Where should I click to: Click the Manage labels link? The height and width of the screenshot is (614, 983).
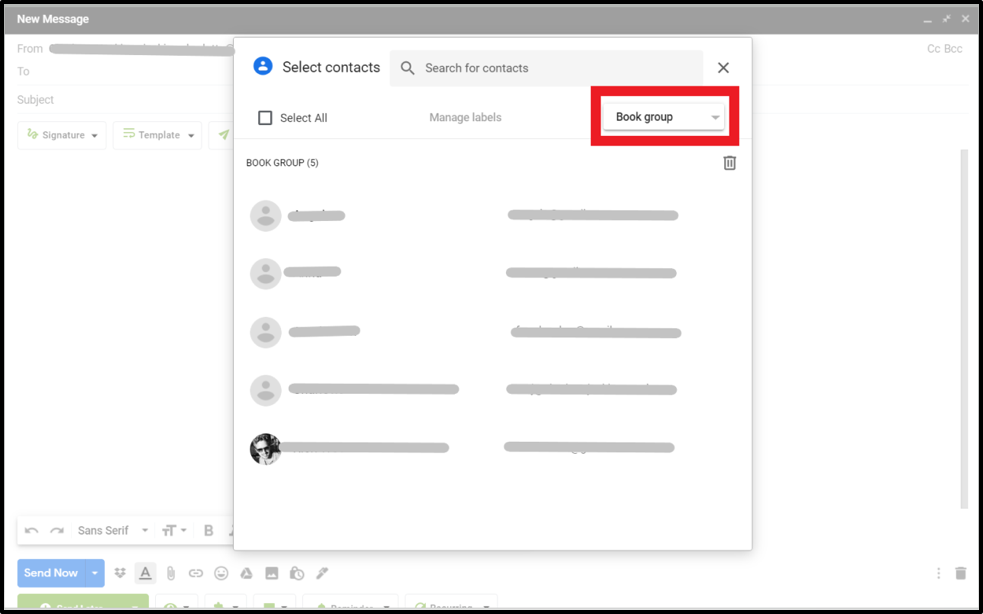click(465, 118)
